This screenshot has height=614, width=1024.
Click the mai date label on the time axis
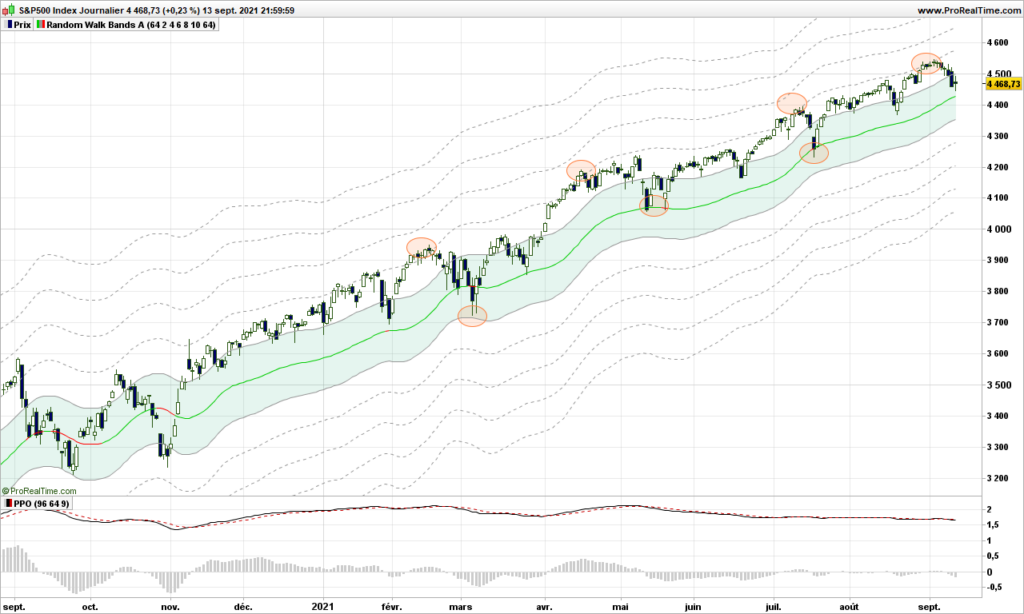pos(620,607)
